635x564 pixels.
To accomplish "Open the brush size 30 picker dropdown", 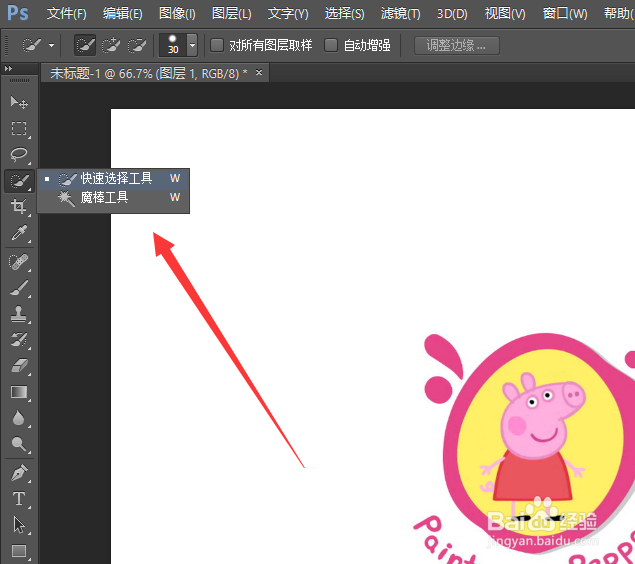I will (x=192, y=45).
